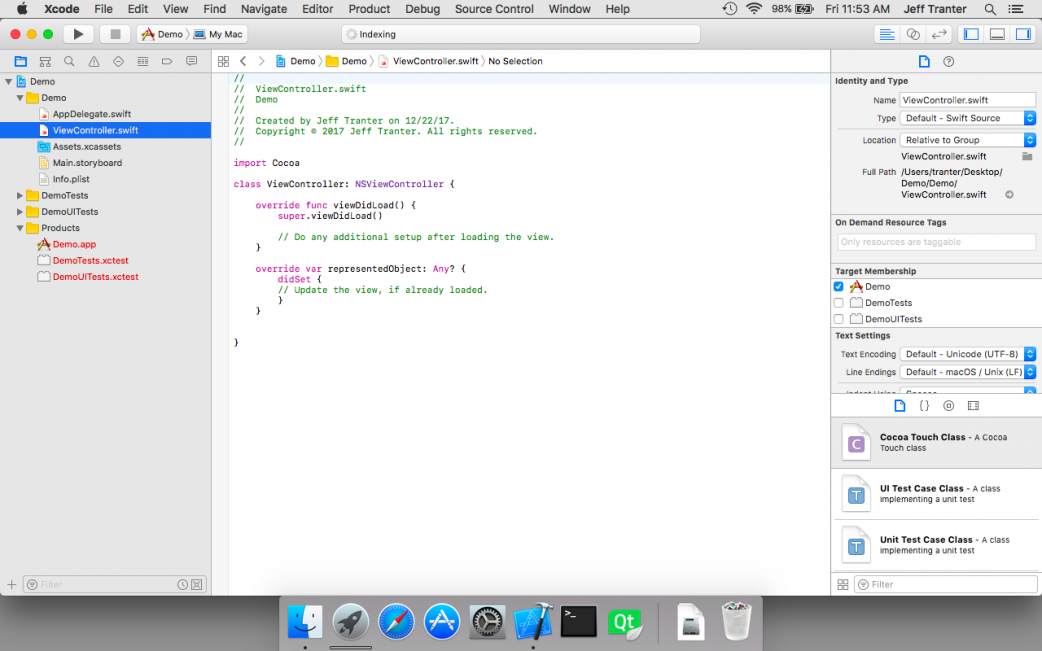Show the Debug area
This screenshot has width=1042, height=651.
pos(997,34)
